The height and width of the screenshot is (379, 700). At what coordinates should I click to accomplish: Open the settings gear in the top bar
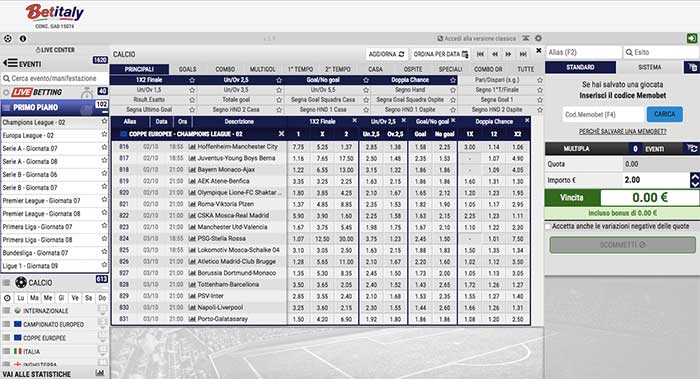pyautogui.click(x=538, y=38)
